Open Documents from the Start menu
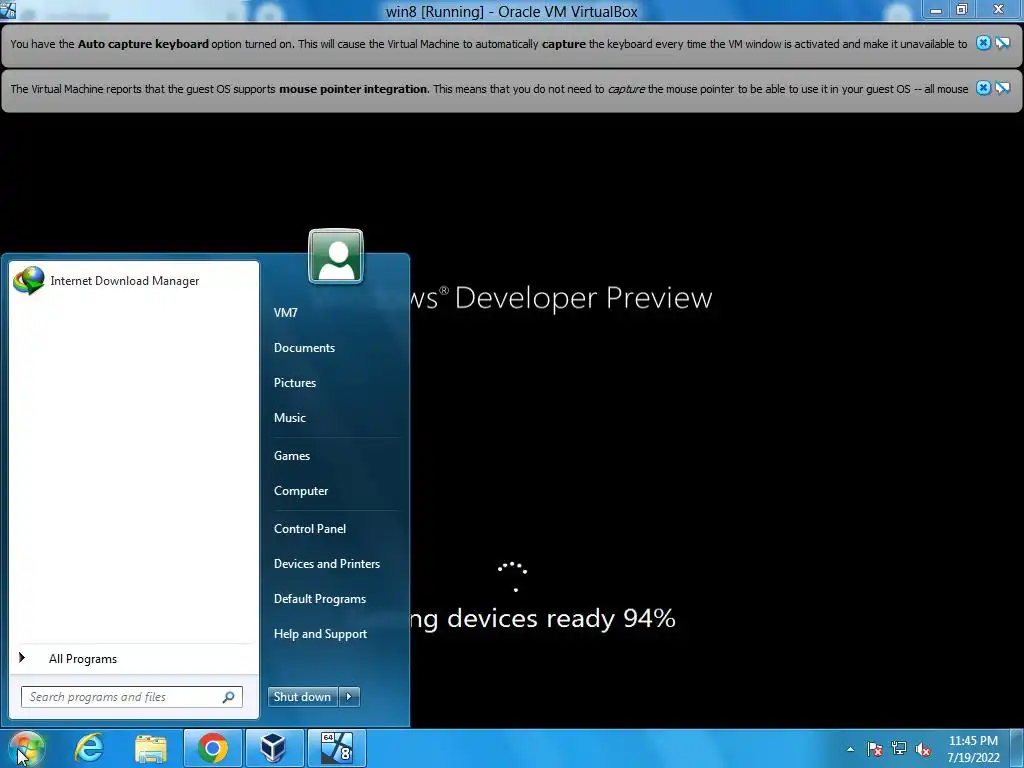The image size is (1024, 768). click(x=304, y=348)
